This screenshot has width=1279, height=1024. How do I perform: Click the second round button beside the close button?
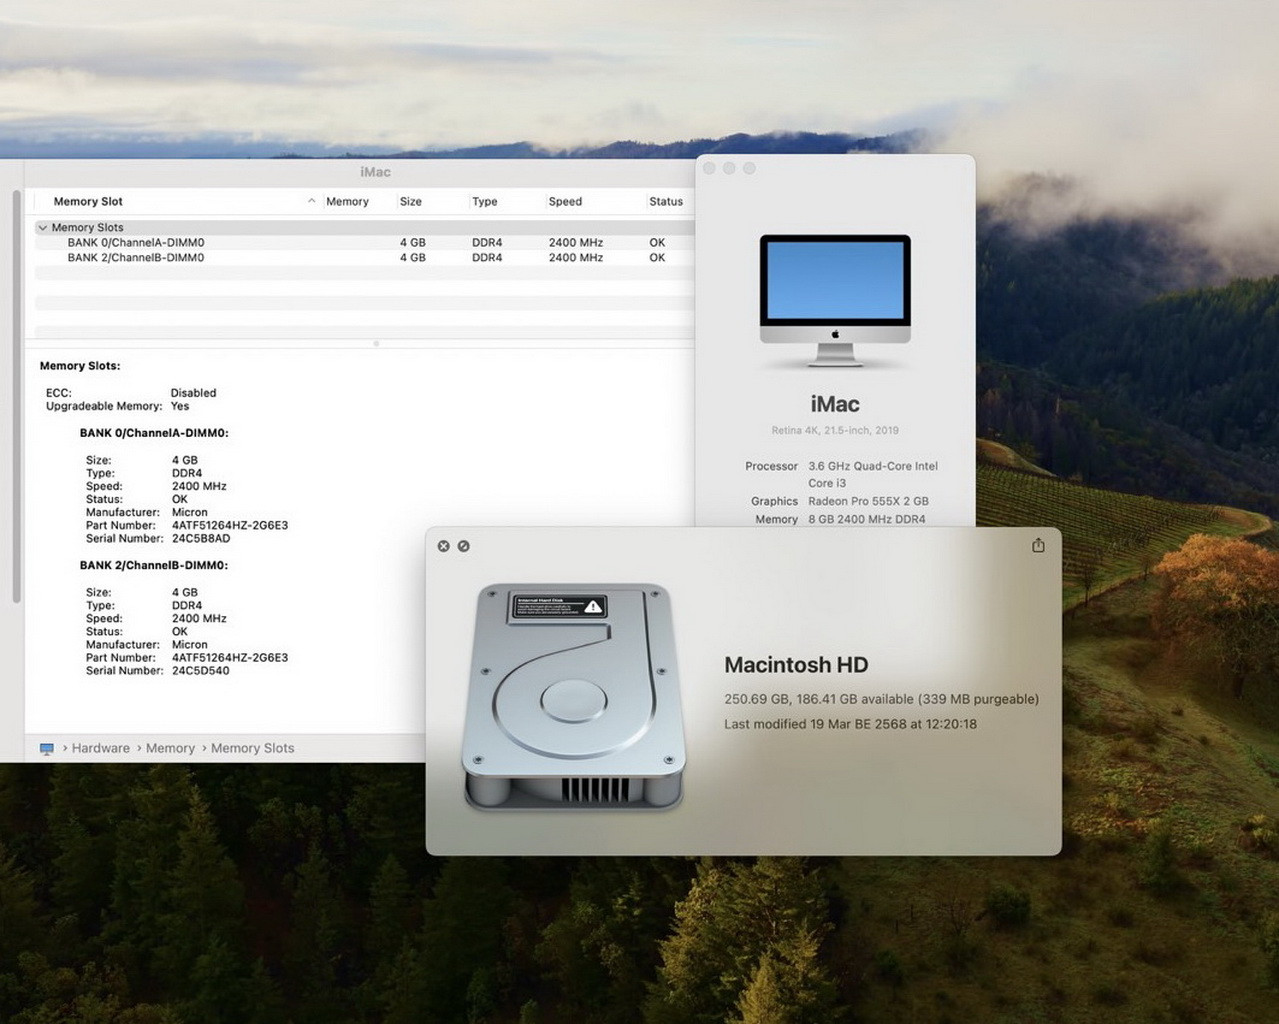pyautogui.click(x=463, y=546)
